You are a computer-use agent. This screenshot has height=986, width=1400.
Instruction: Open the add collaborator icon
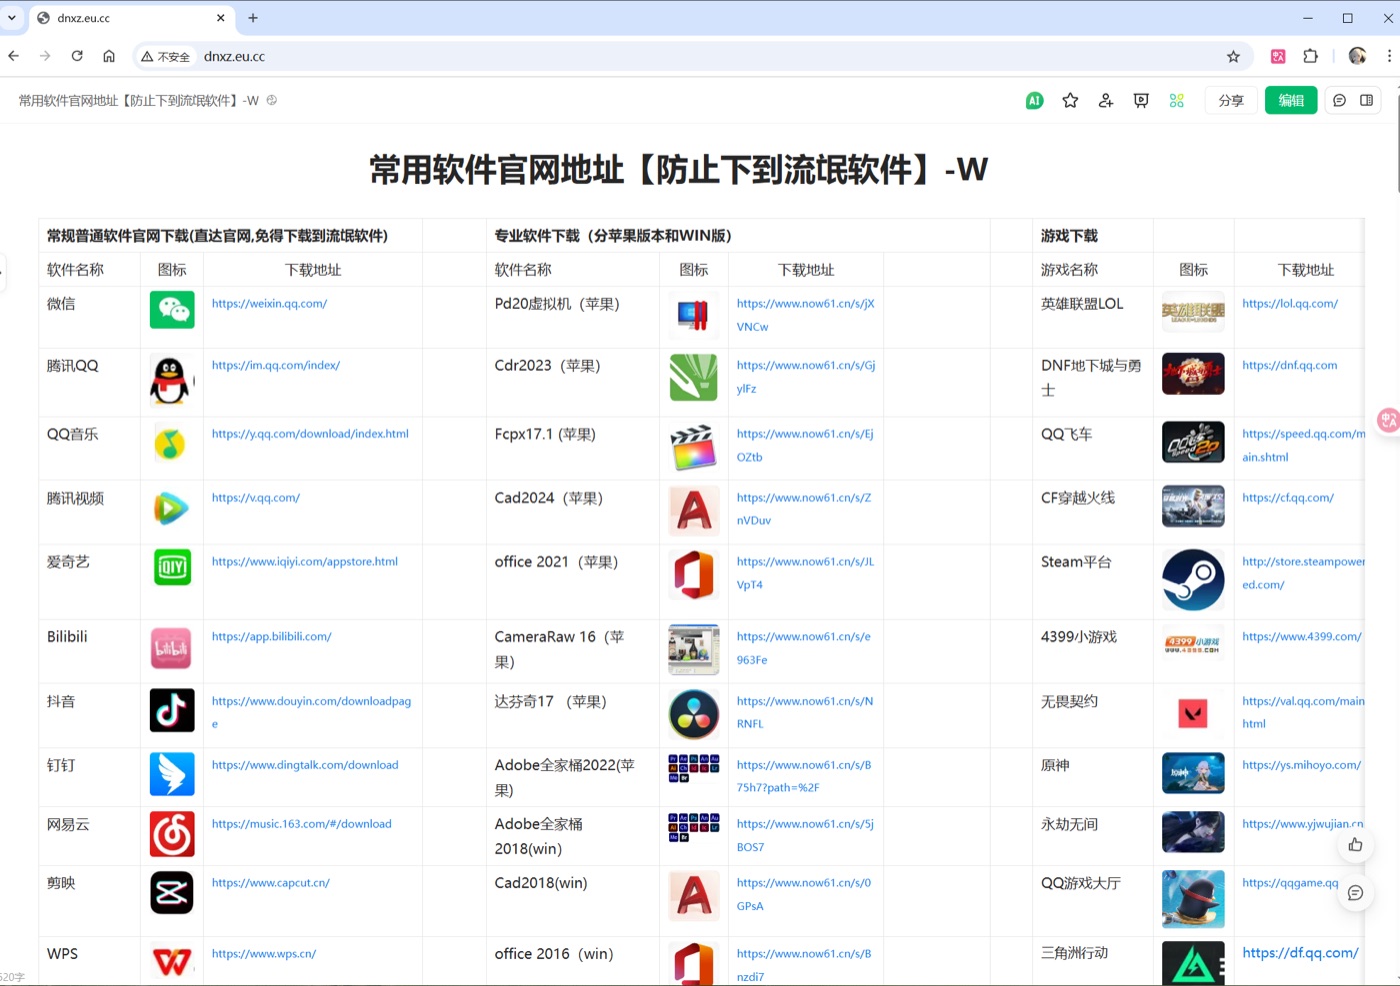point(1106,100)
